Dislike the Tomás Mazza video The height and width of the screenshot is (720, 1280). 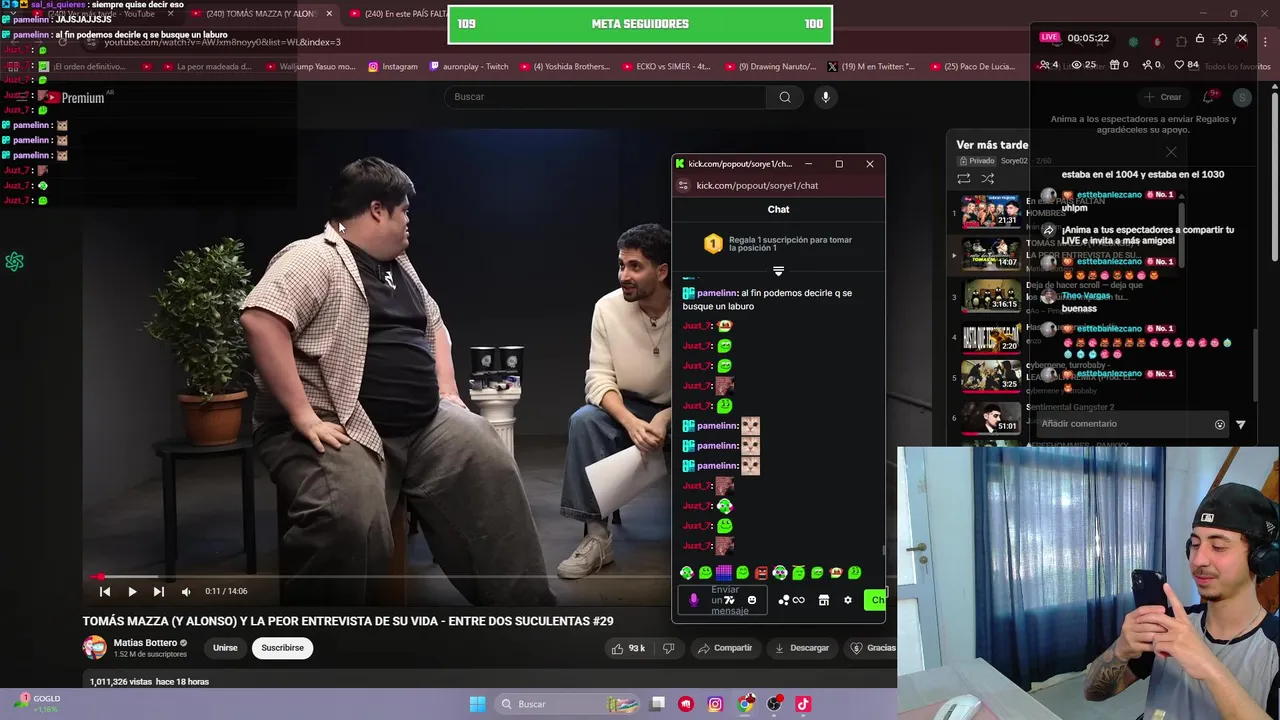tap(668, 648)
